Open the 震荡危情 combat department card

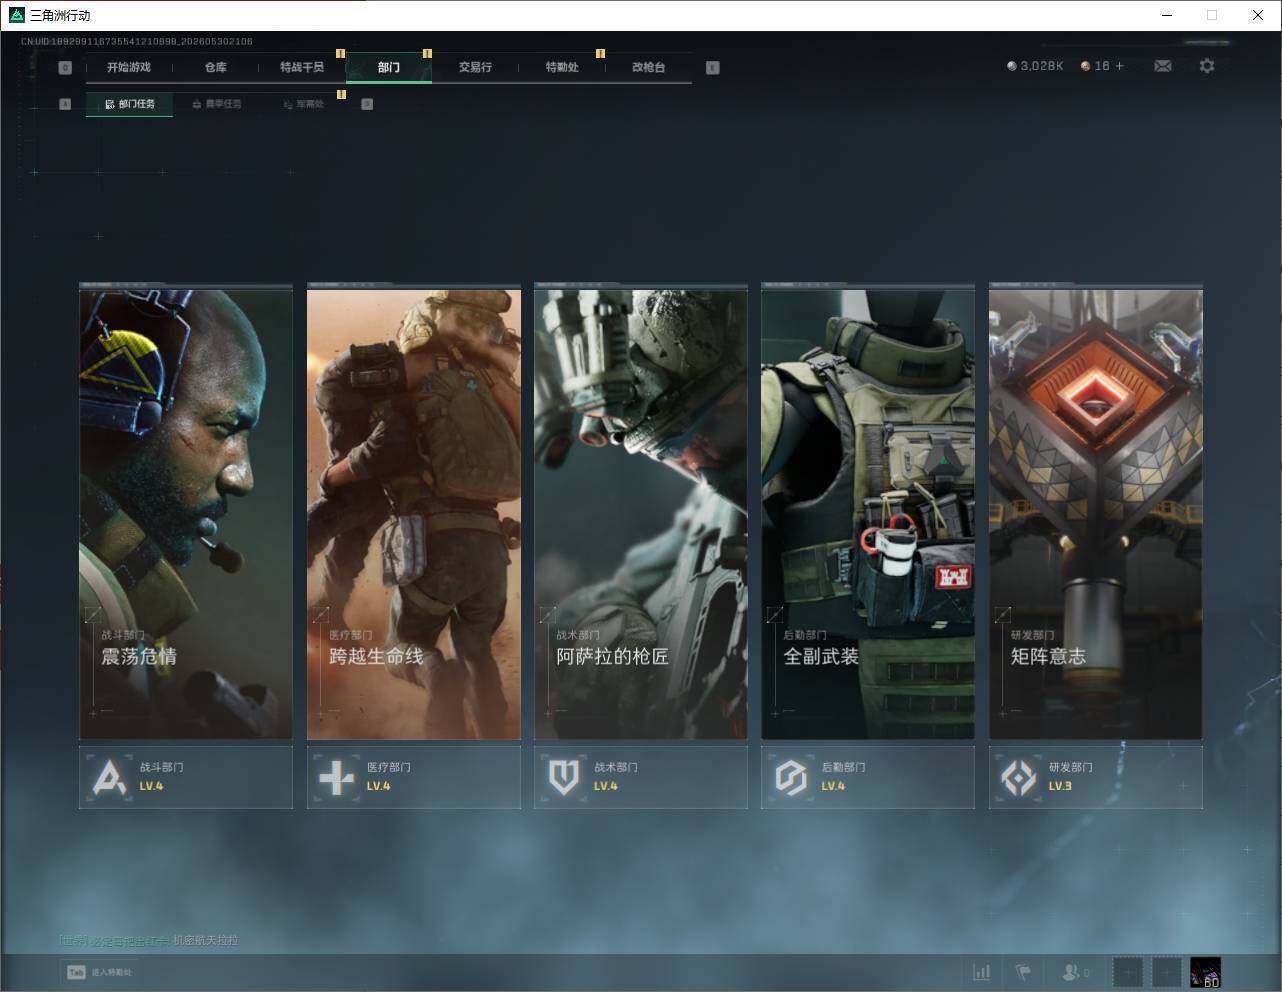(186, 513)
